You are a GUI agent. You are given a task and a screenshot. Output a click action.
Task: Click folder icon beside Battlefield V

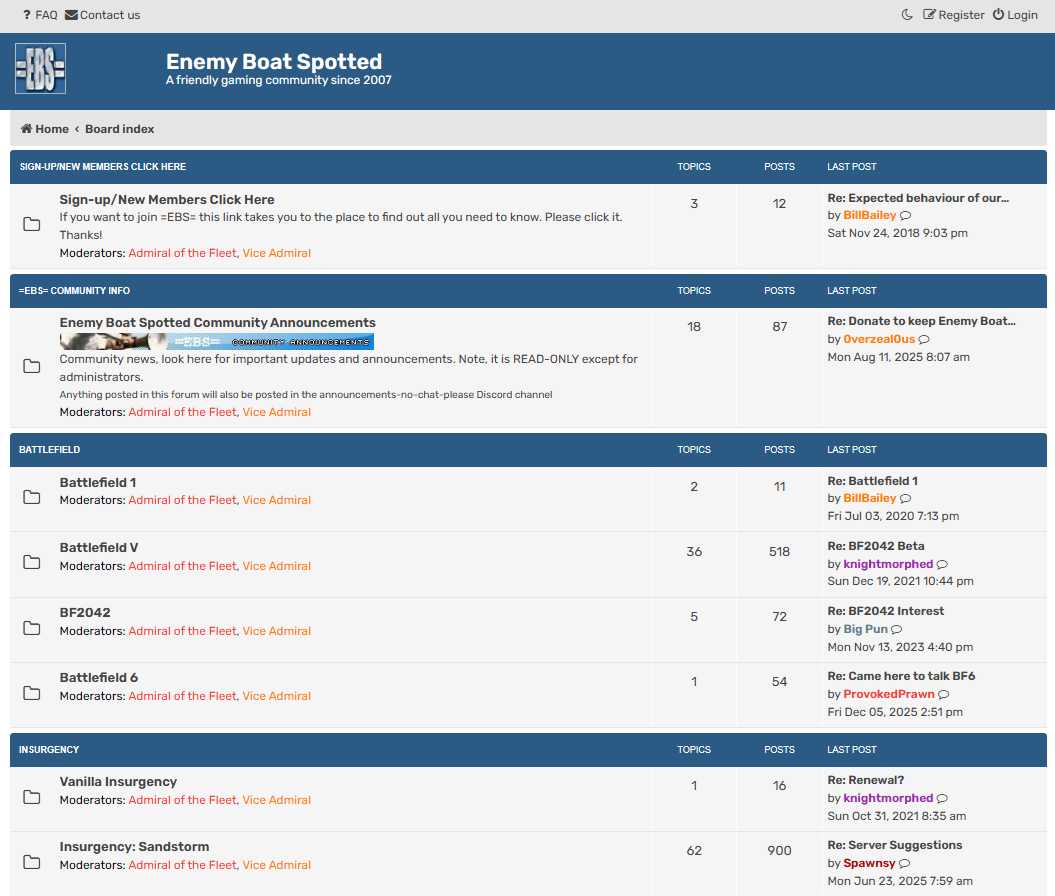point(32,562)
